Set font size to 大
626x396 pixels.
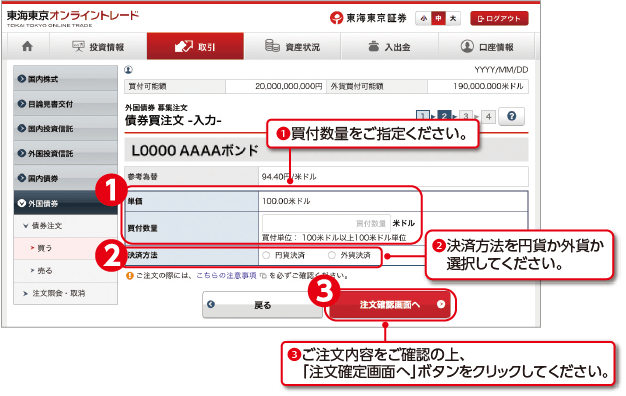453,18
